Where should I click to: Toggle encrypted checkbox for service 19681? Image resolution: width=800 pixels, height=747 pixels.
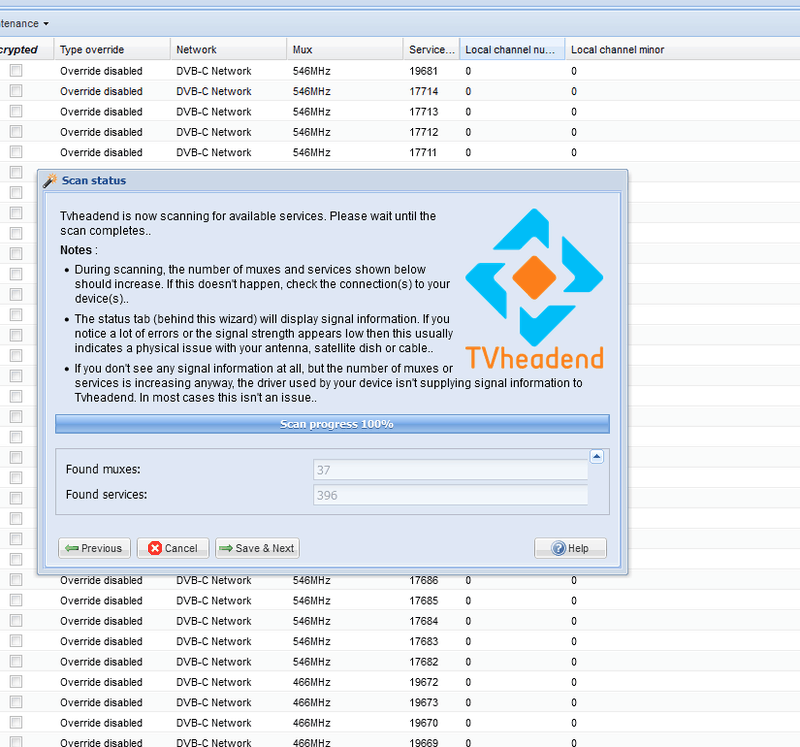tap(16, 70)
